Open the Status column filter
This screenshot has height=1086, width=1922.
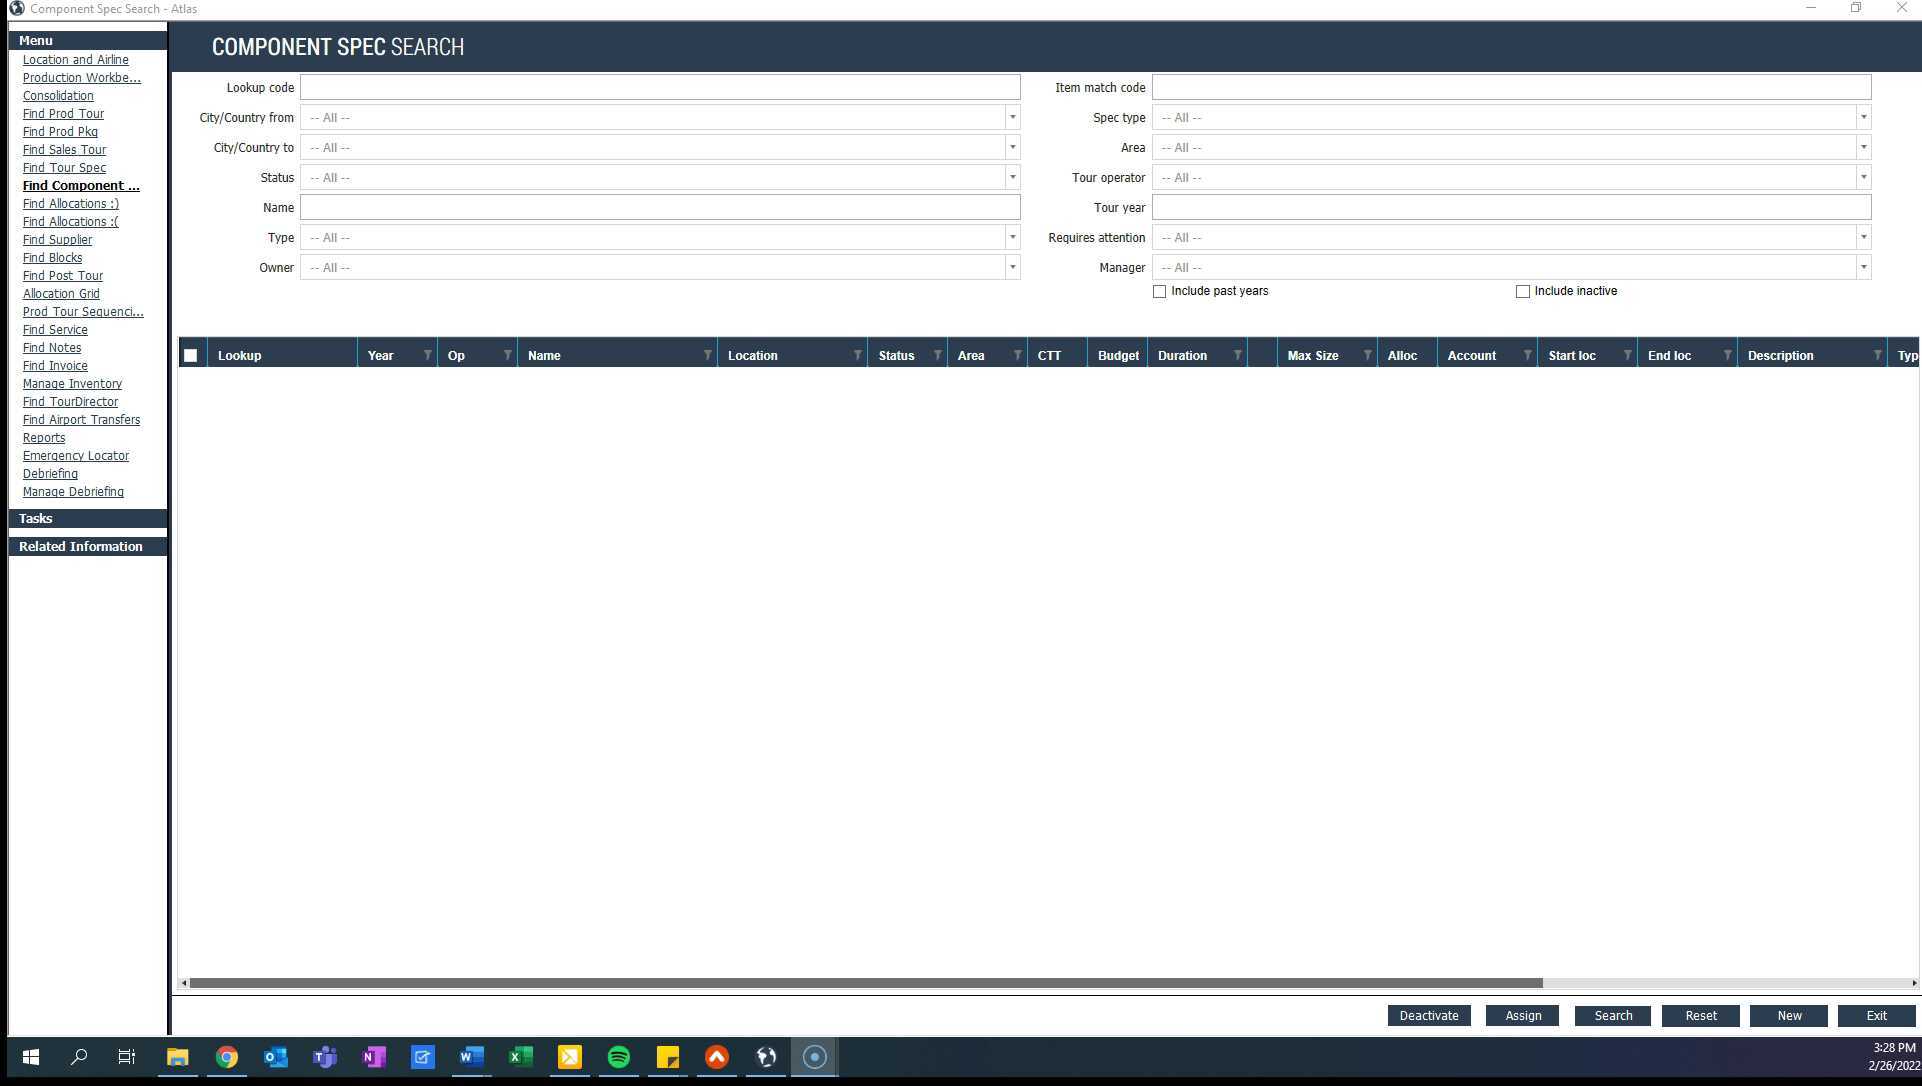coord(937,354)
